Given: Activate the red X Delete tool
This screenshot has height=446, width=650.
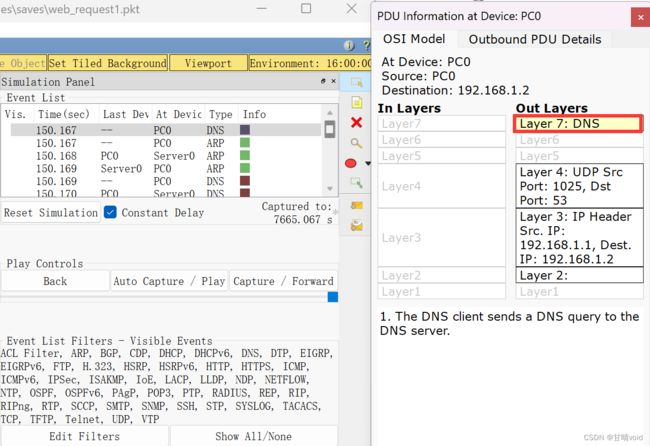Looking at the screenshot, I should click(357, 122).
